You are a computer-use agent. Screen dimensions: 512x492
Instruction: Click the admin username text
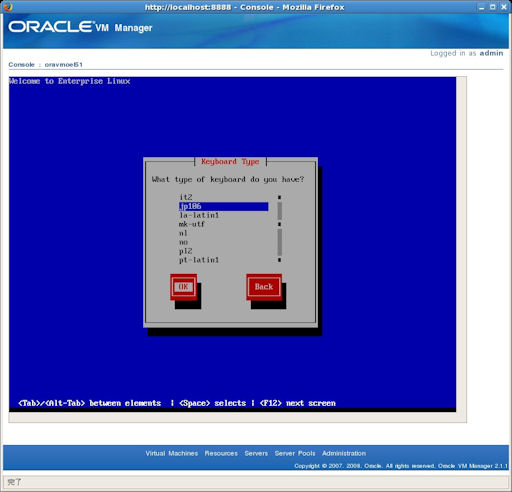coord(491,53)
